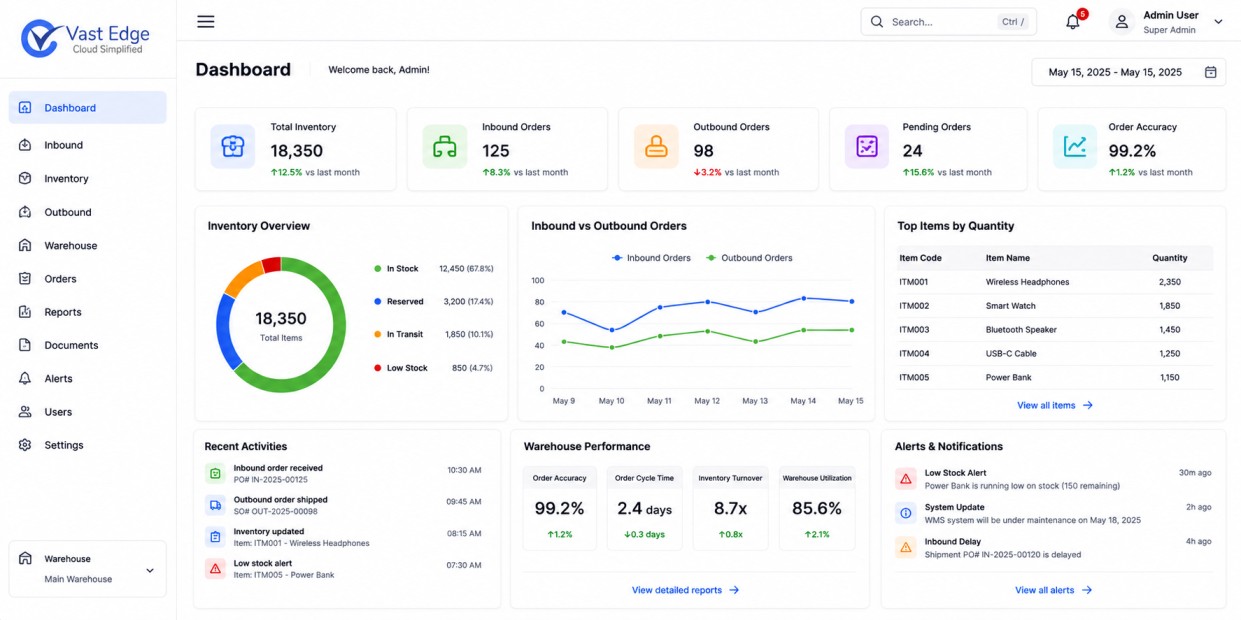Click the Inbound Orders card icon
The height and width of the screenshot is (620, 1241).
coord(445,147)
